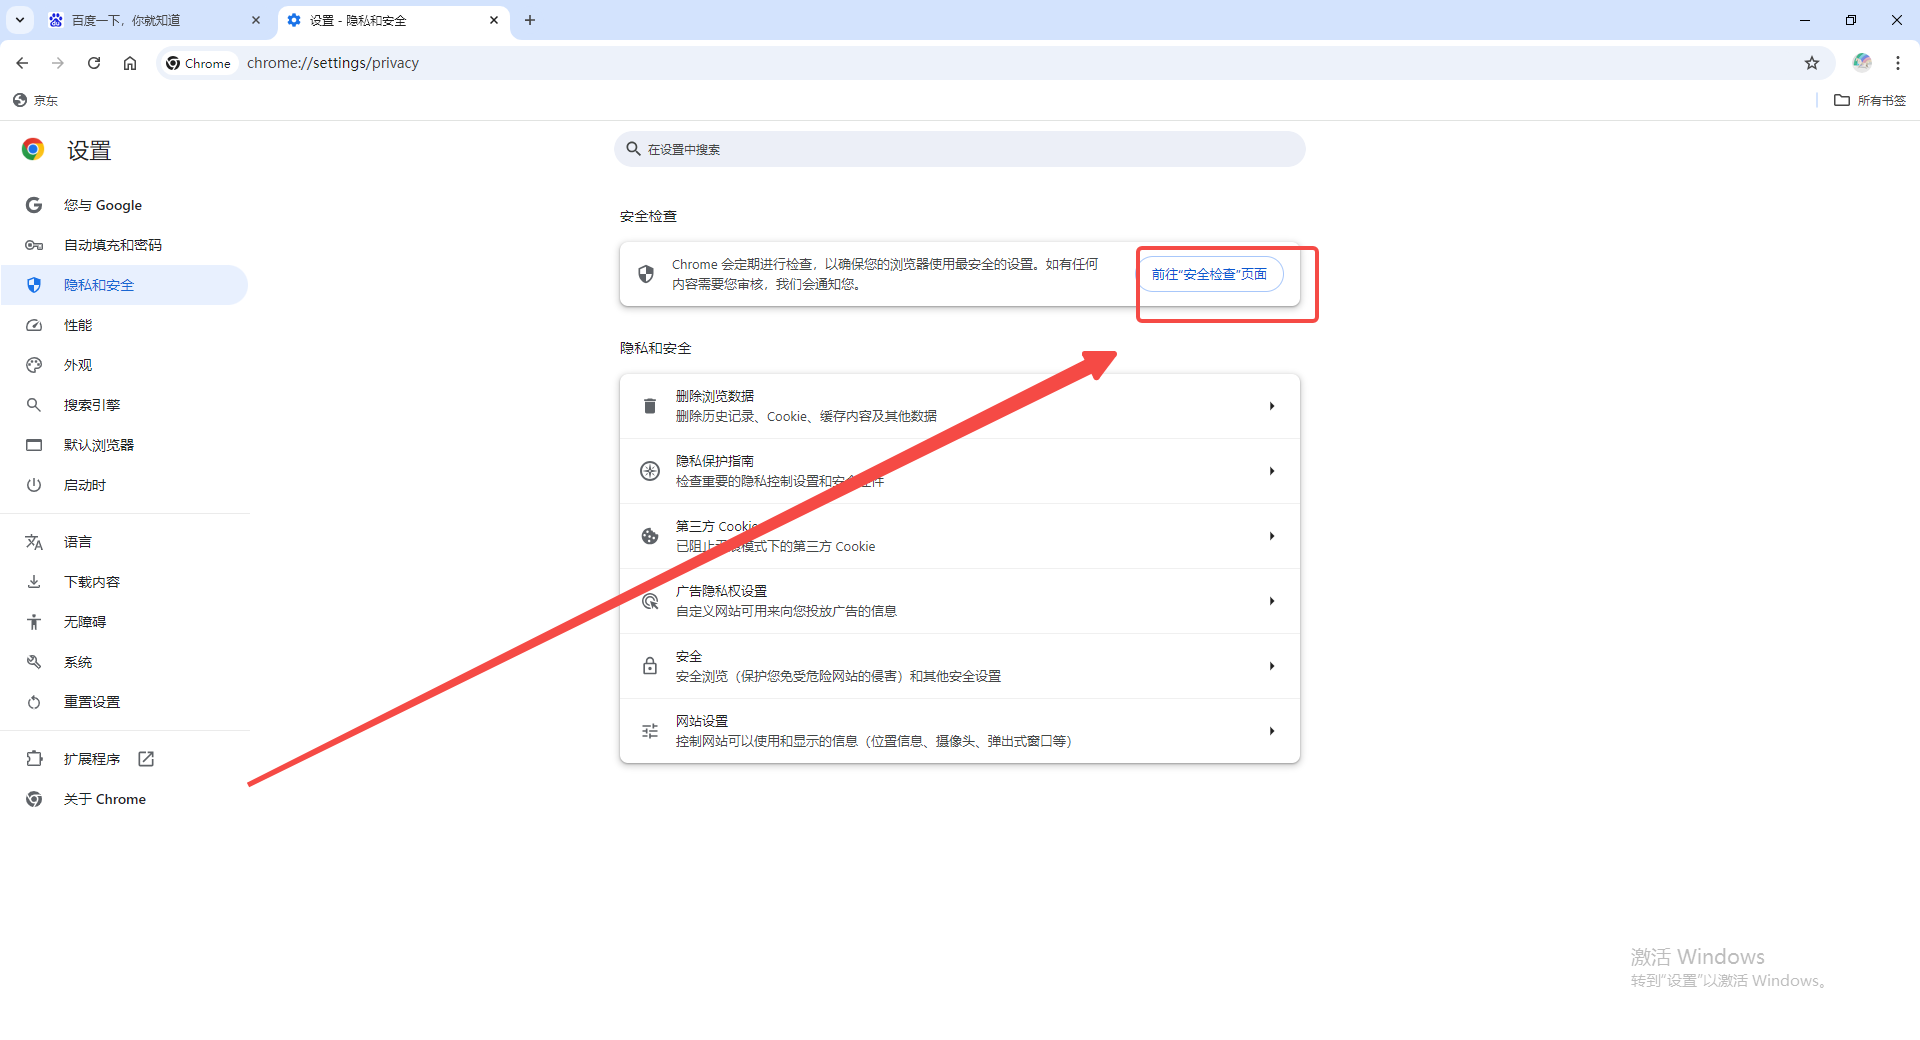Click the wrench icon for 系统

click(x=34, y=662)
